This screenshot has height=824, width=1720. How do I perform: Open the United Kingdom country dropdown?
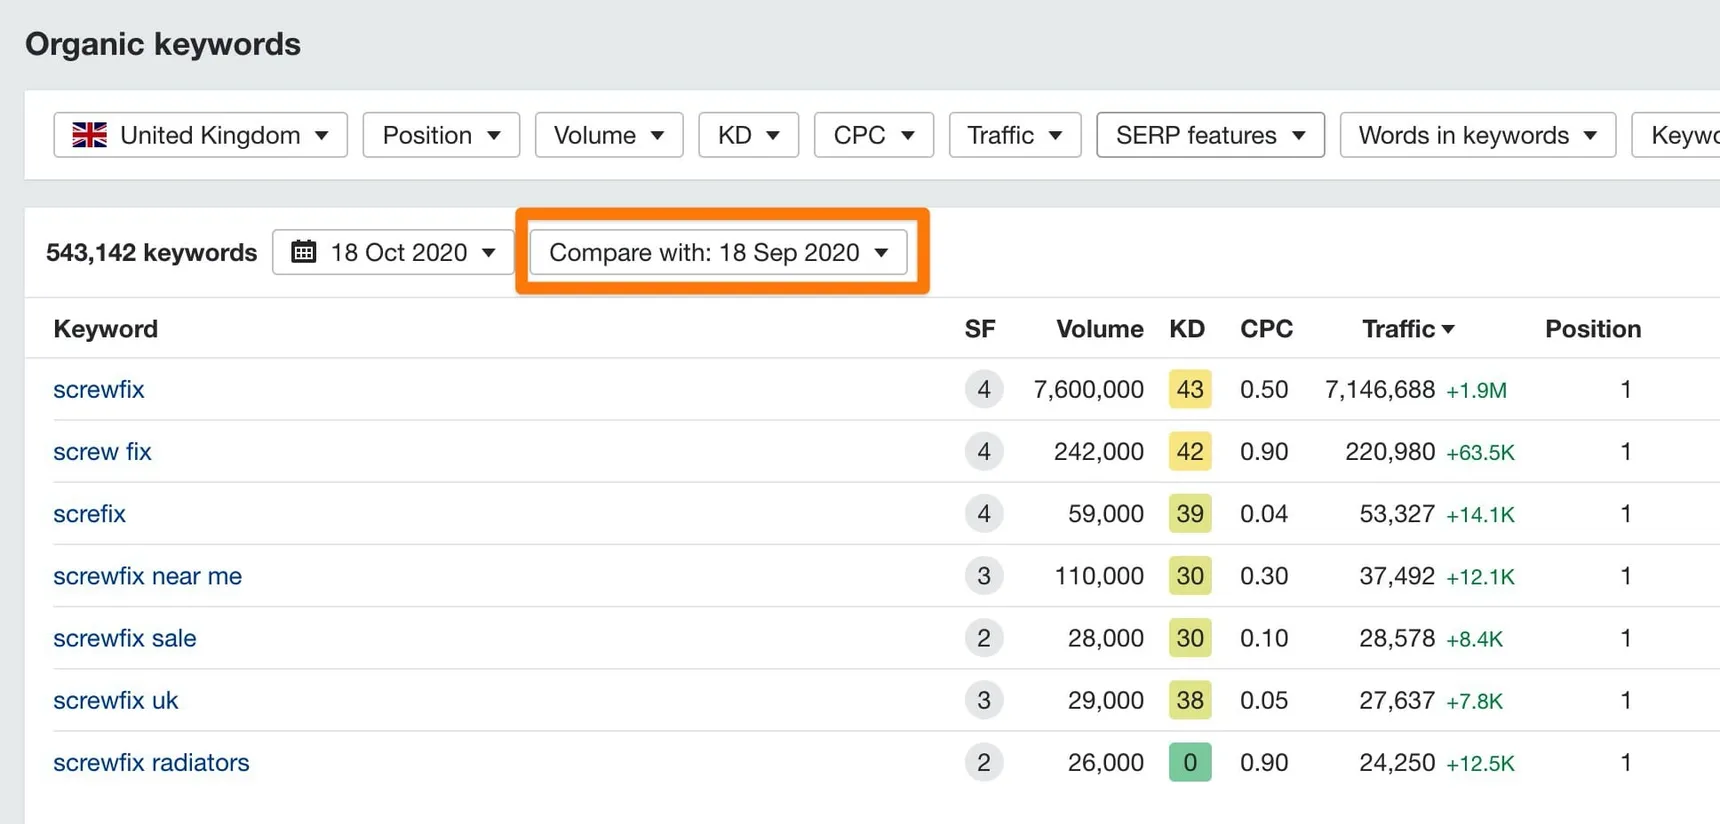tap(201, 135)
